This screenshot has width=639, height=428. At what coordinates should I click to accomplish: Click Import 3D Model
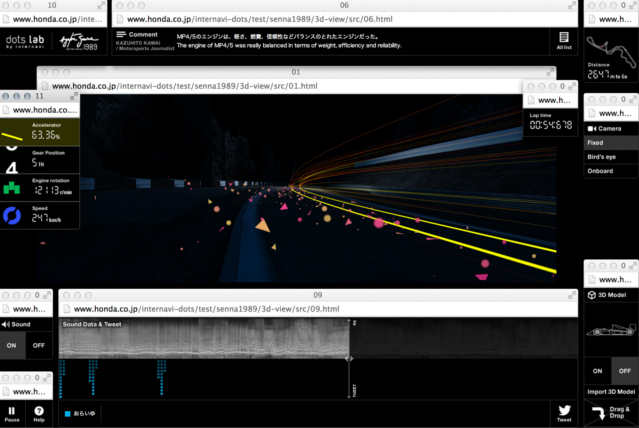click(x=611, y=392)
